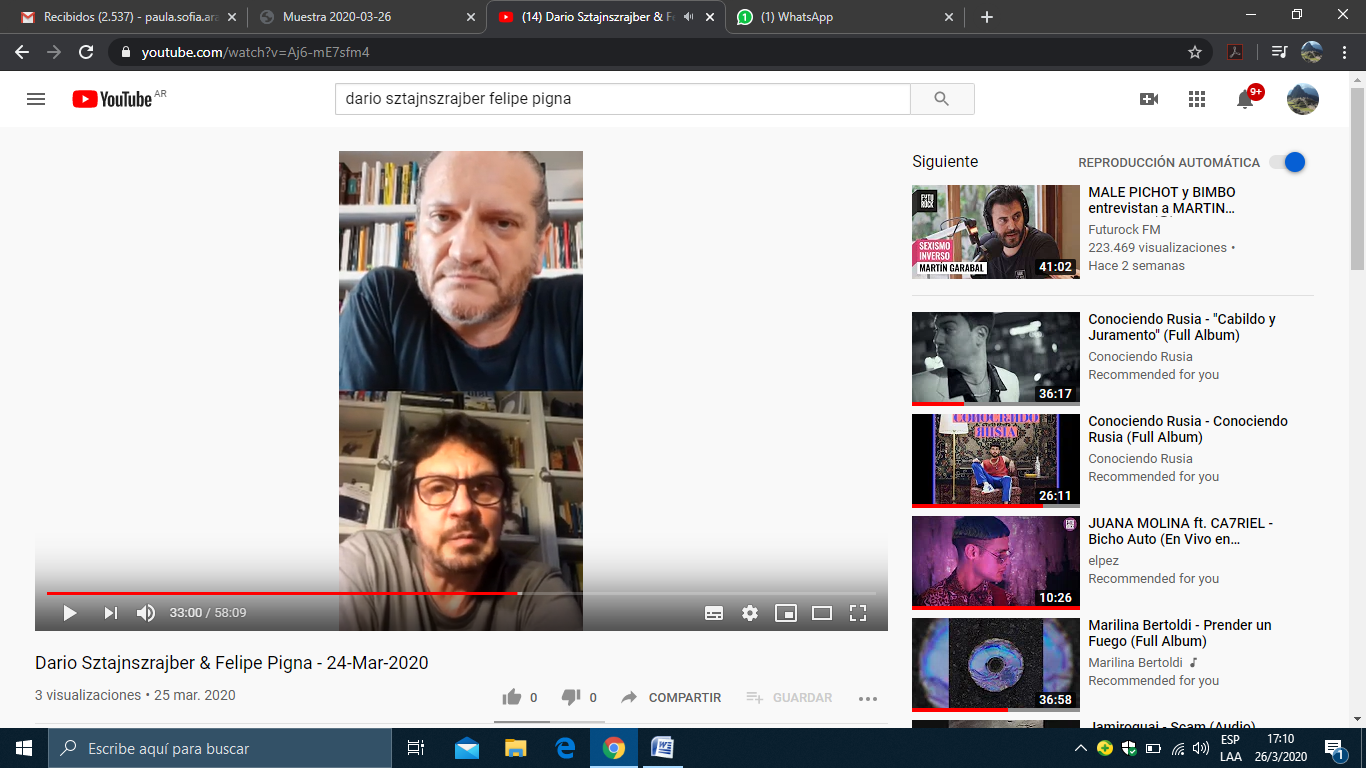Open media control playlist icon
The image size is (1366, 768).
1279,52
